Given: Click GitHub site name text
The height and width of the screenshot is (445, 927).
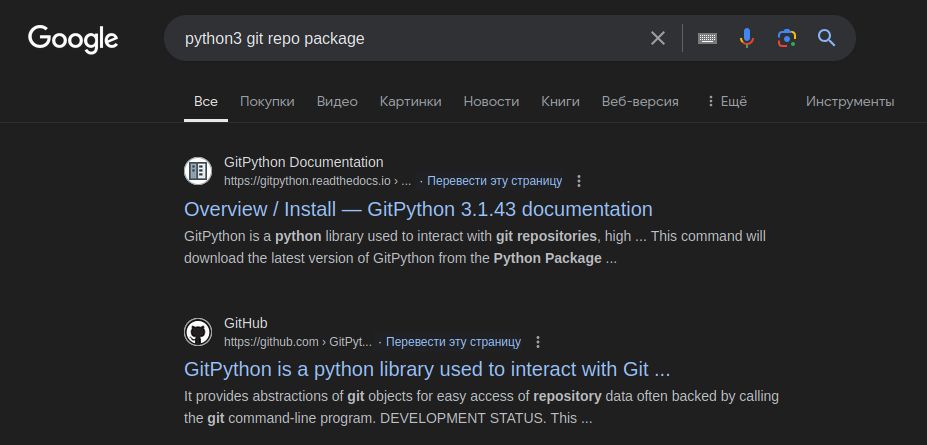Looking at the screenshot, I should coord(246,323).
